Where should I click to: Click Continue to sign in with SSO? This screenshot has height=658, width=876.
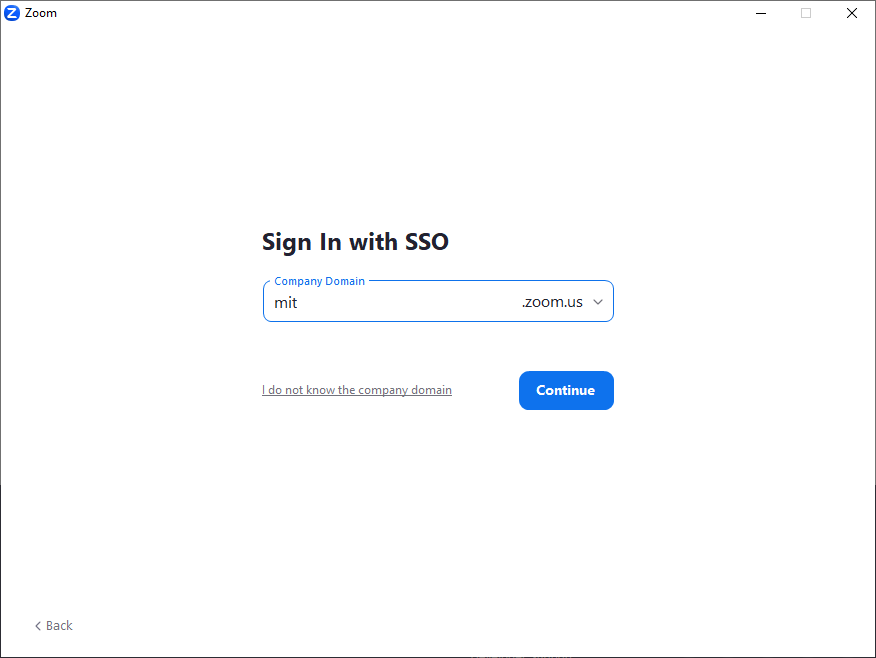(x=566, y=390)
